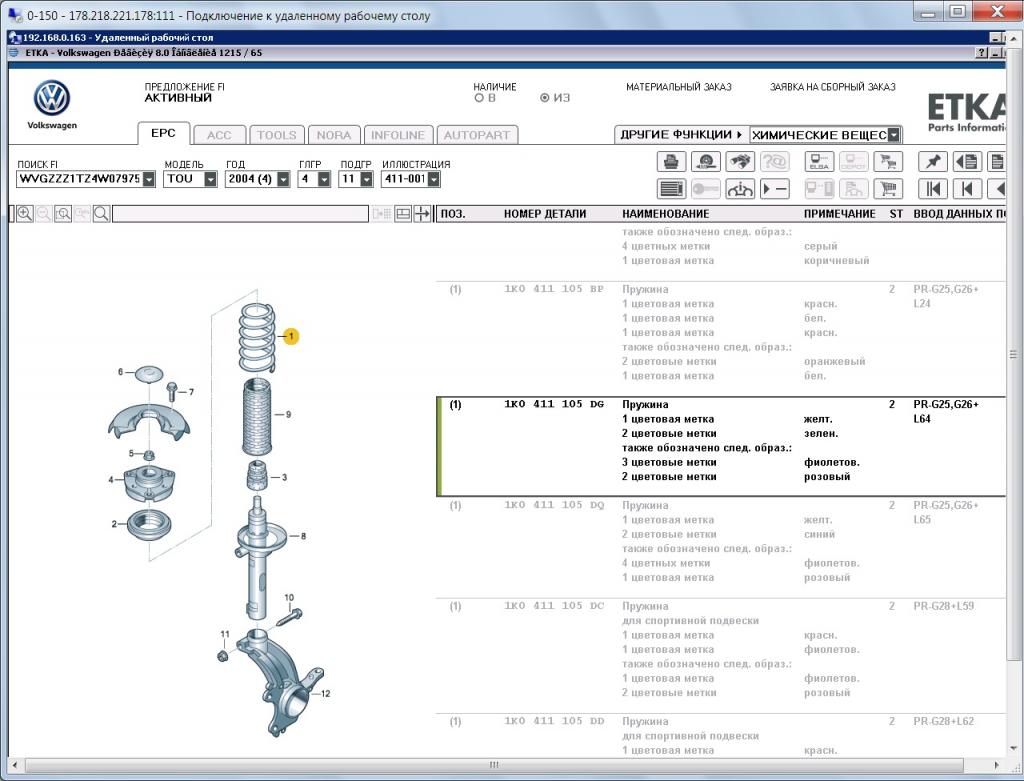Click the help question mark in ETKA title bar
The image size is (1024, 781).
[981, 53]
